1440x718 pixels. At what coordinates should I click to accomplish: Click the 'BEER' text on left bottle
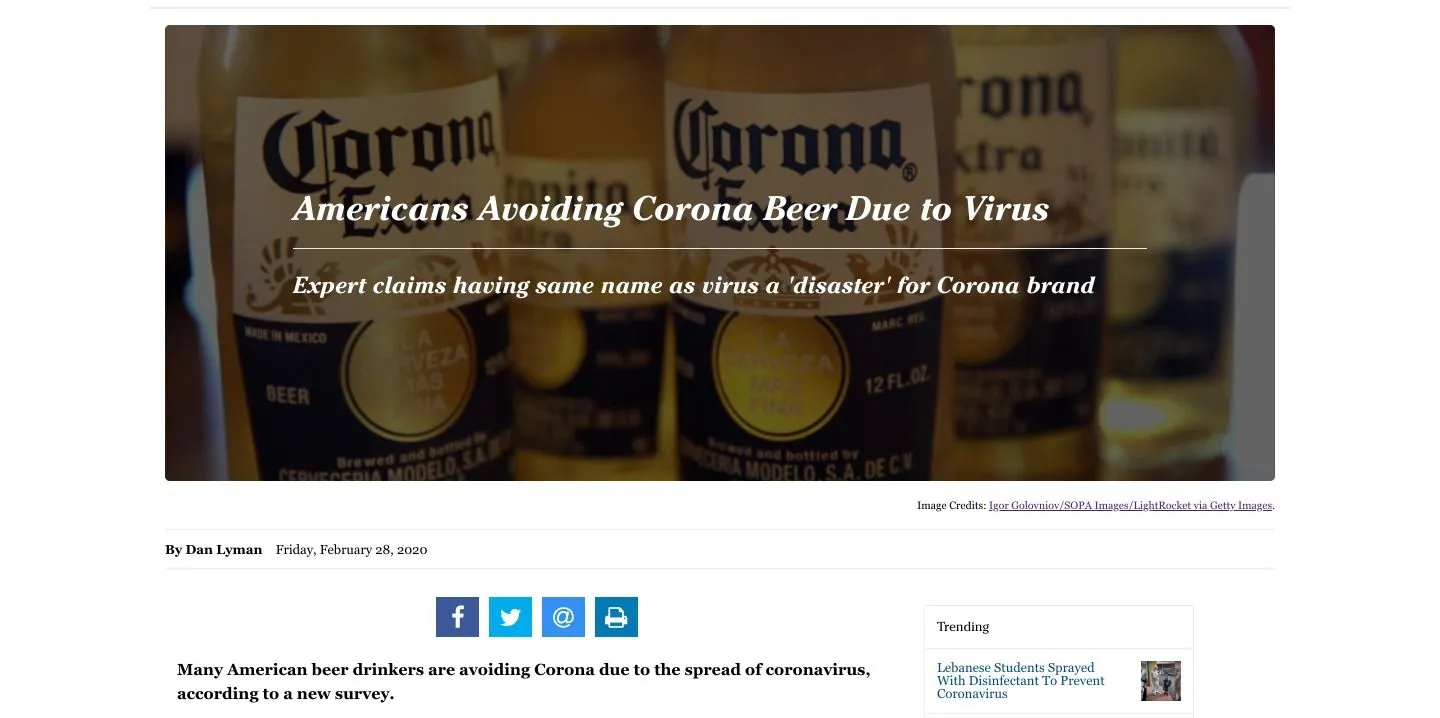[x=287, y=396]
